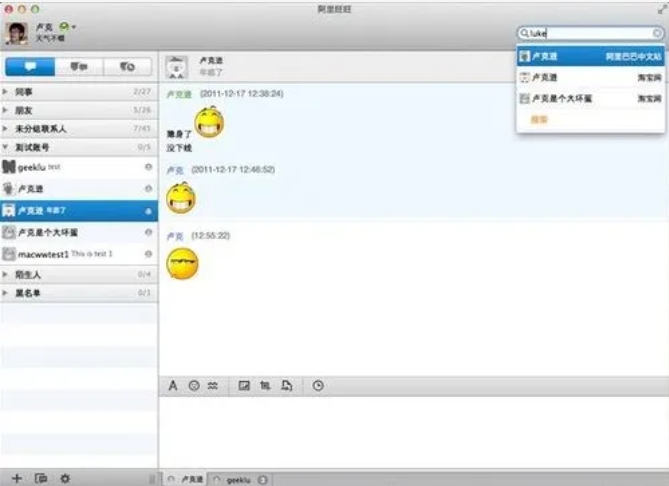Click the send picture icon

coord(244,386)
